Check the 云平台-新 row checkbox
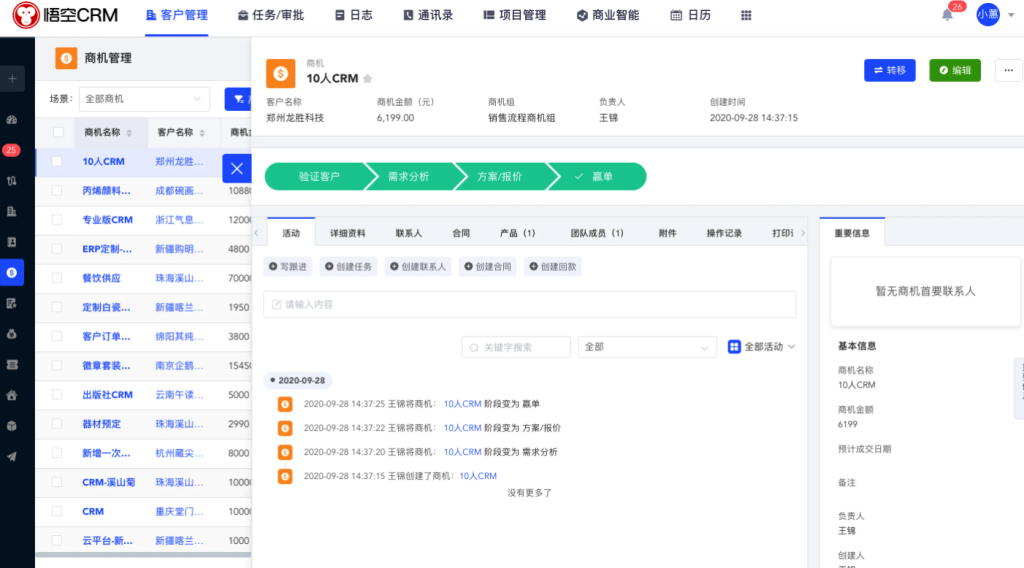 pyautogui.click(x=57, y=541)
